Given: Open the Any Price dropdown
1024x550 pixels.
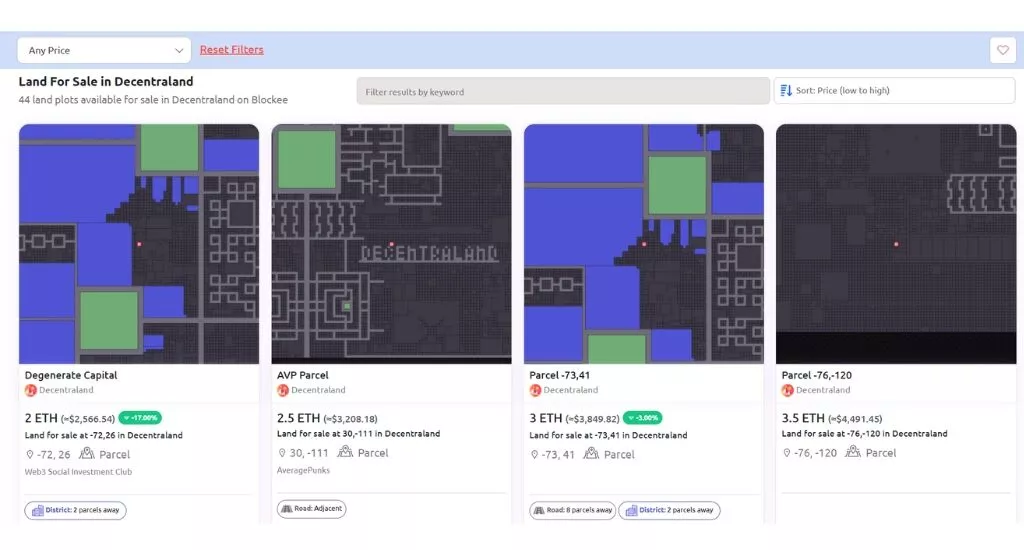Looking at the screenshot, I should 104,50.
